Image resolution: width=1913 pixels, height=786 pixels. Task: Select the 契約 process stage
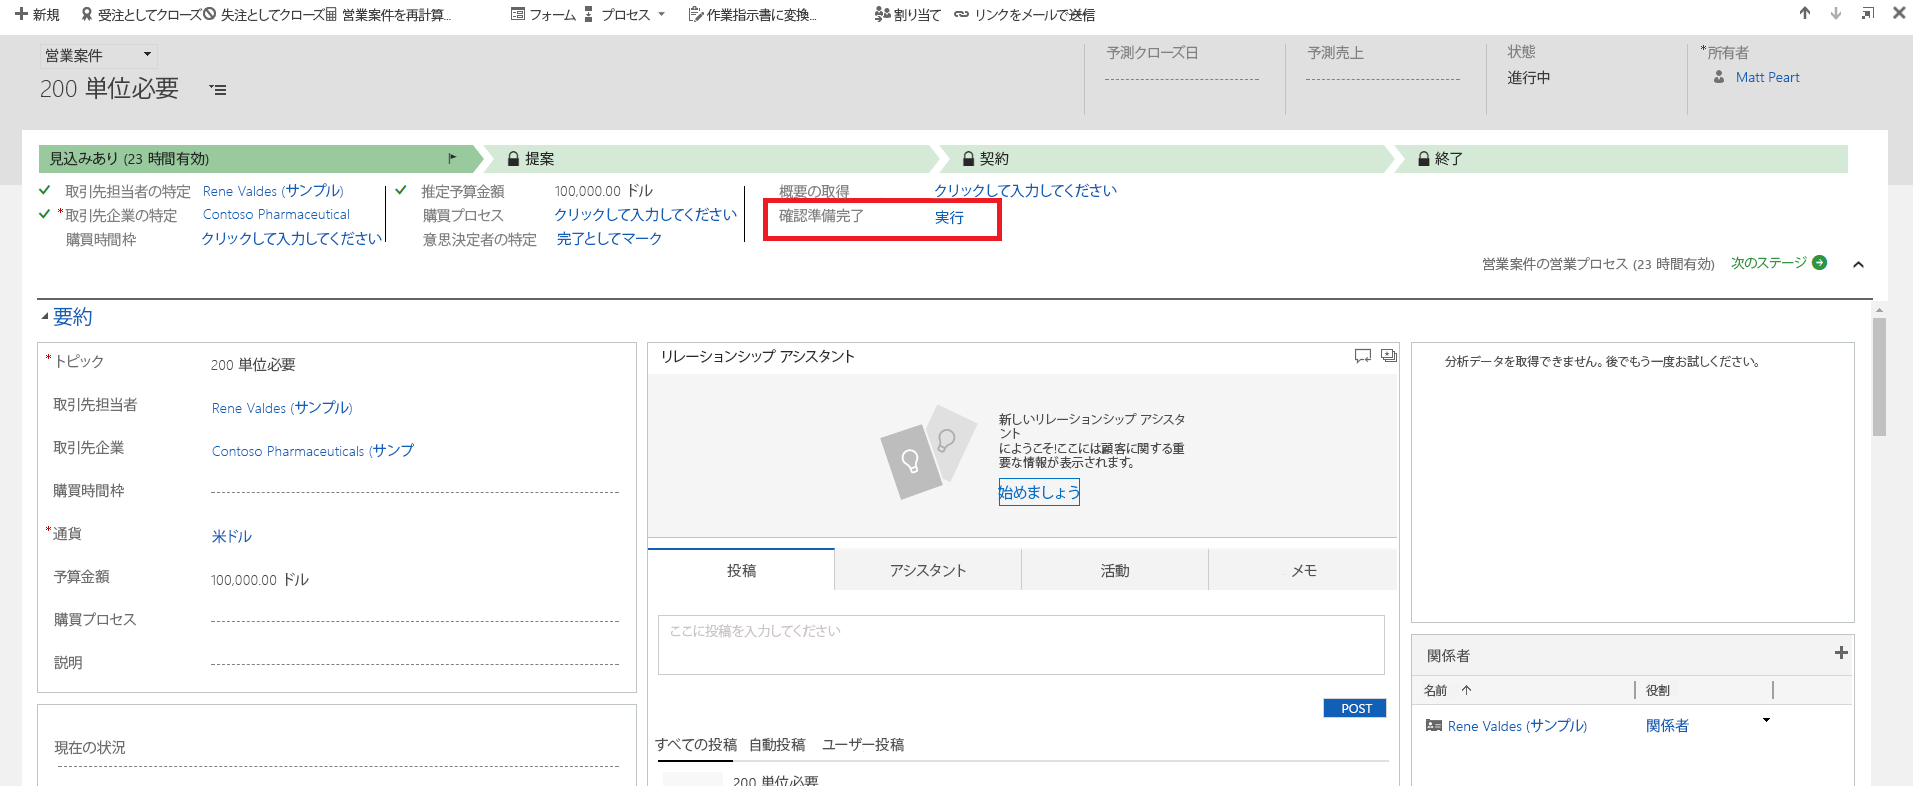(1165, 158)
